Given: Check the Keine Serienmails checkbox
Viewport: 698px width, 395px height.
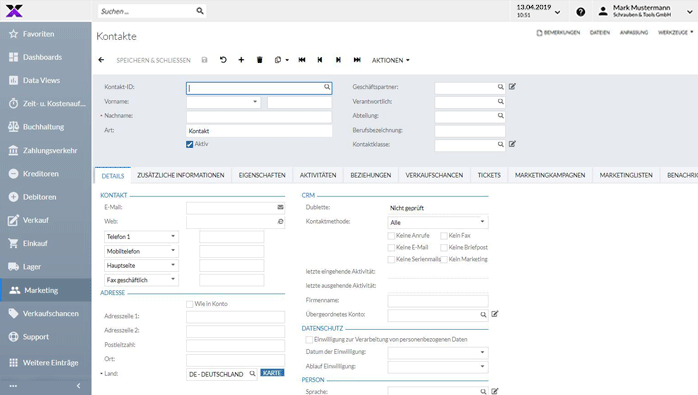Looking at the screenshot, I should coord(391,260).
